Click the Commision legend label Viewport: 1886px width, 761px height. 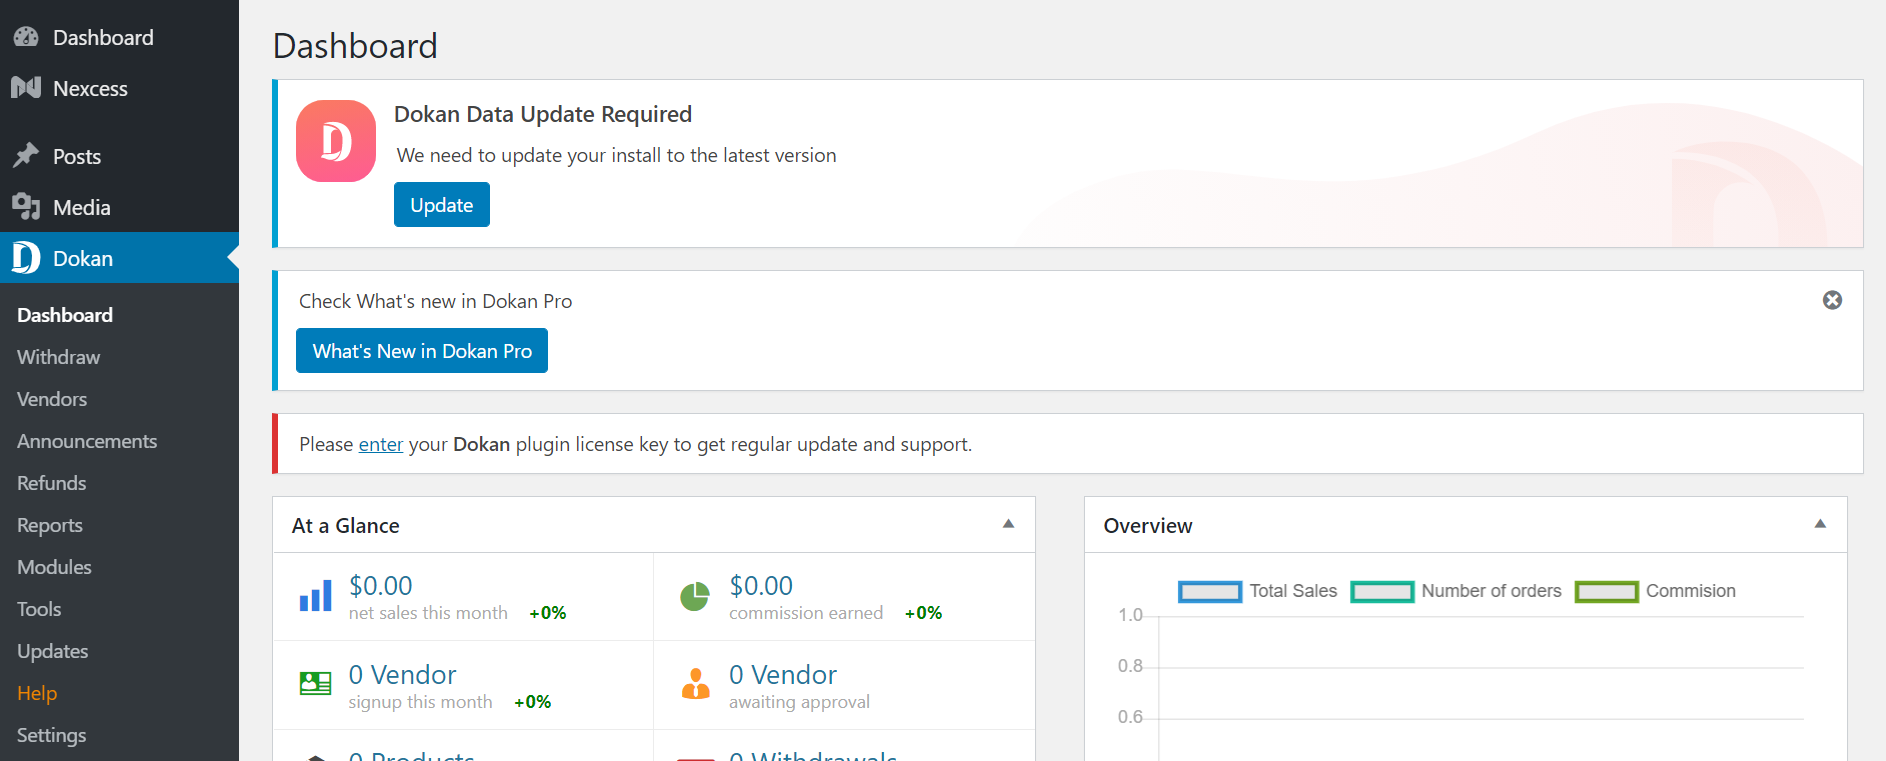1691,591
